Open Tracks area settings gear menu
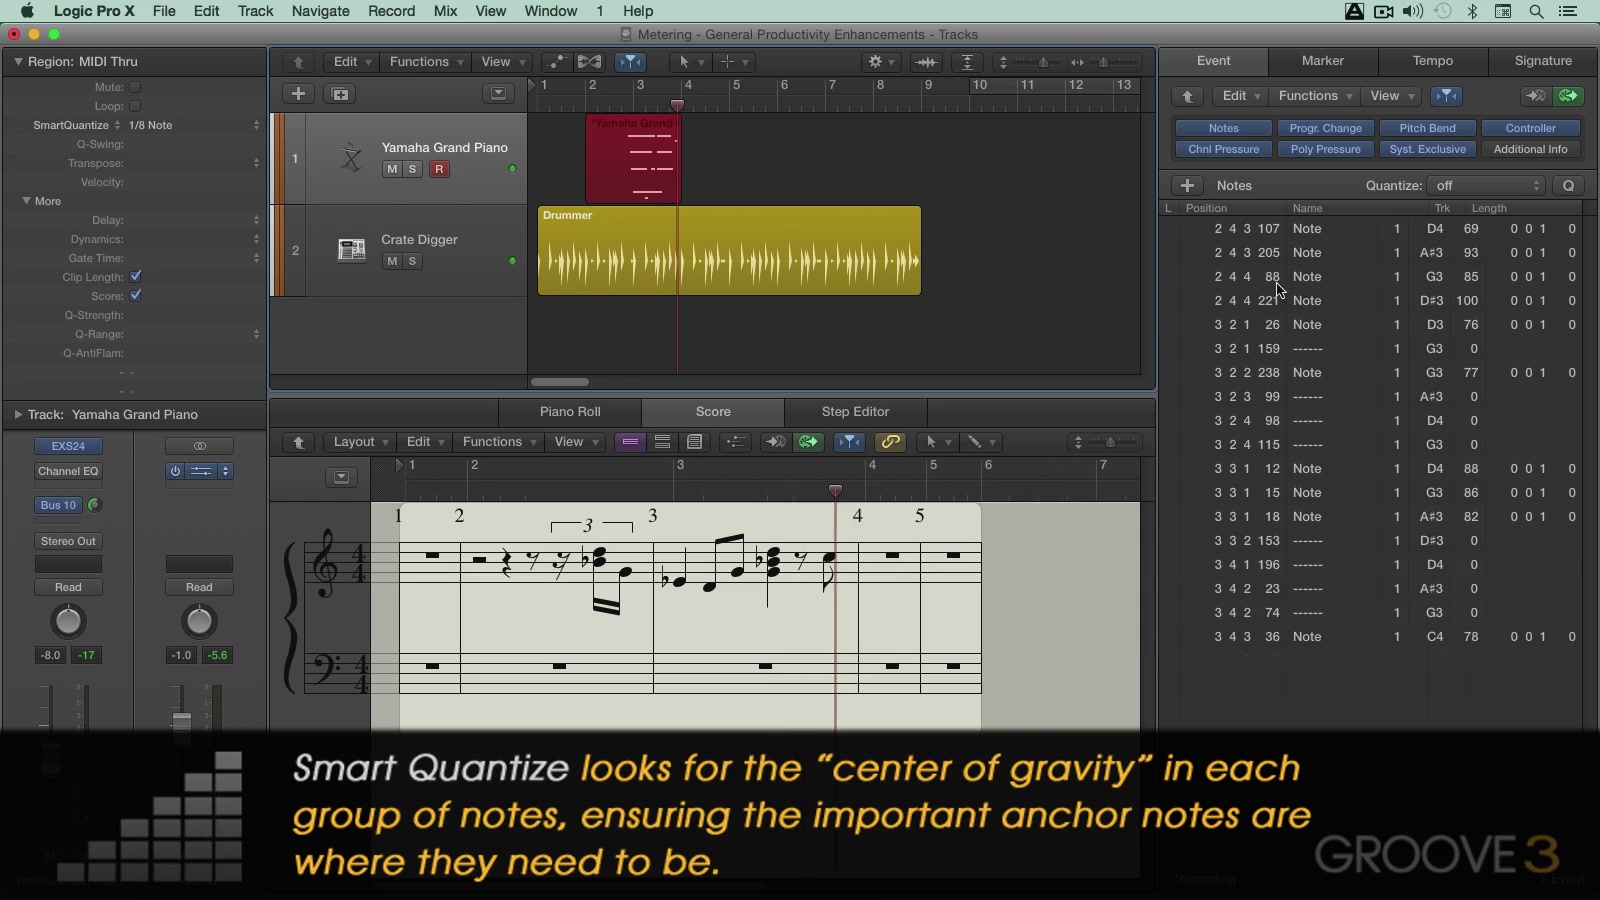The image size is (1600, 900). (x=881, y=62)
